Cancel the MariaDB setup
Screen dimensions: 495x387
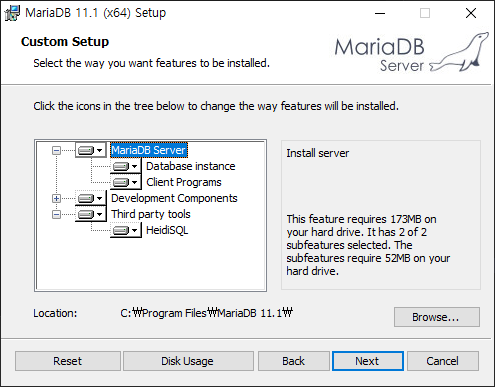click(443, 361)
